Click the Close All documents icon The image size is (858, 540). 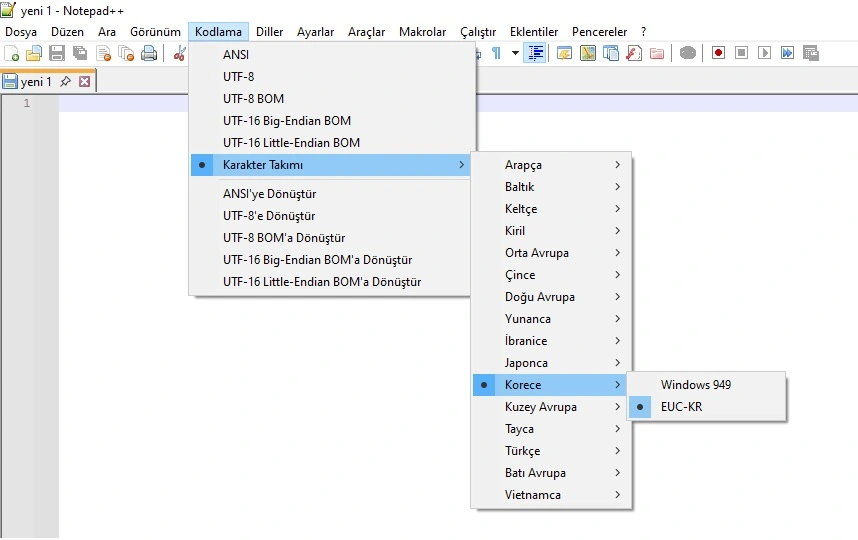click(126, 53)
